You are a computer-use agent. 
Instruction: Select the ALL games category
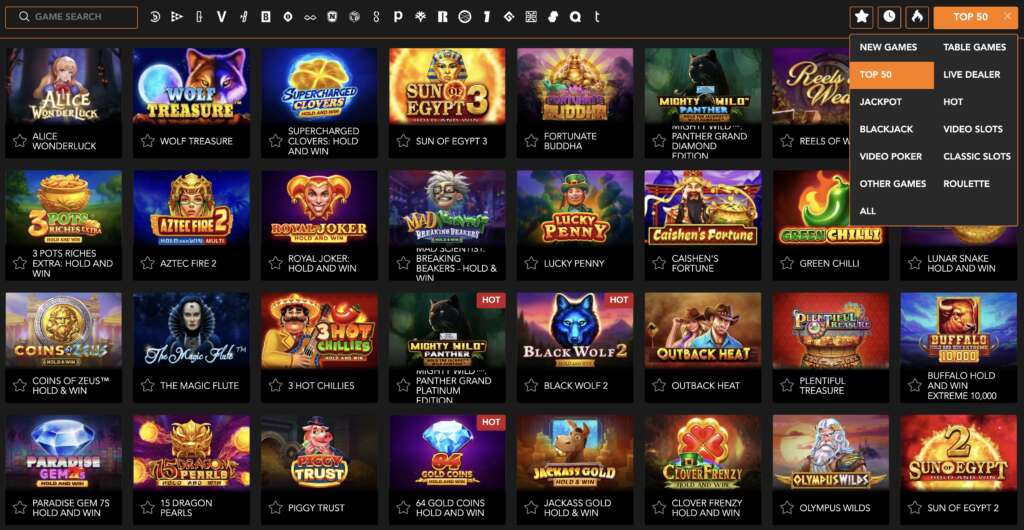pos(867,211)
